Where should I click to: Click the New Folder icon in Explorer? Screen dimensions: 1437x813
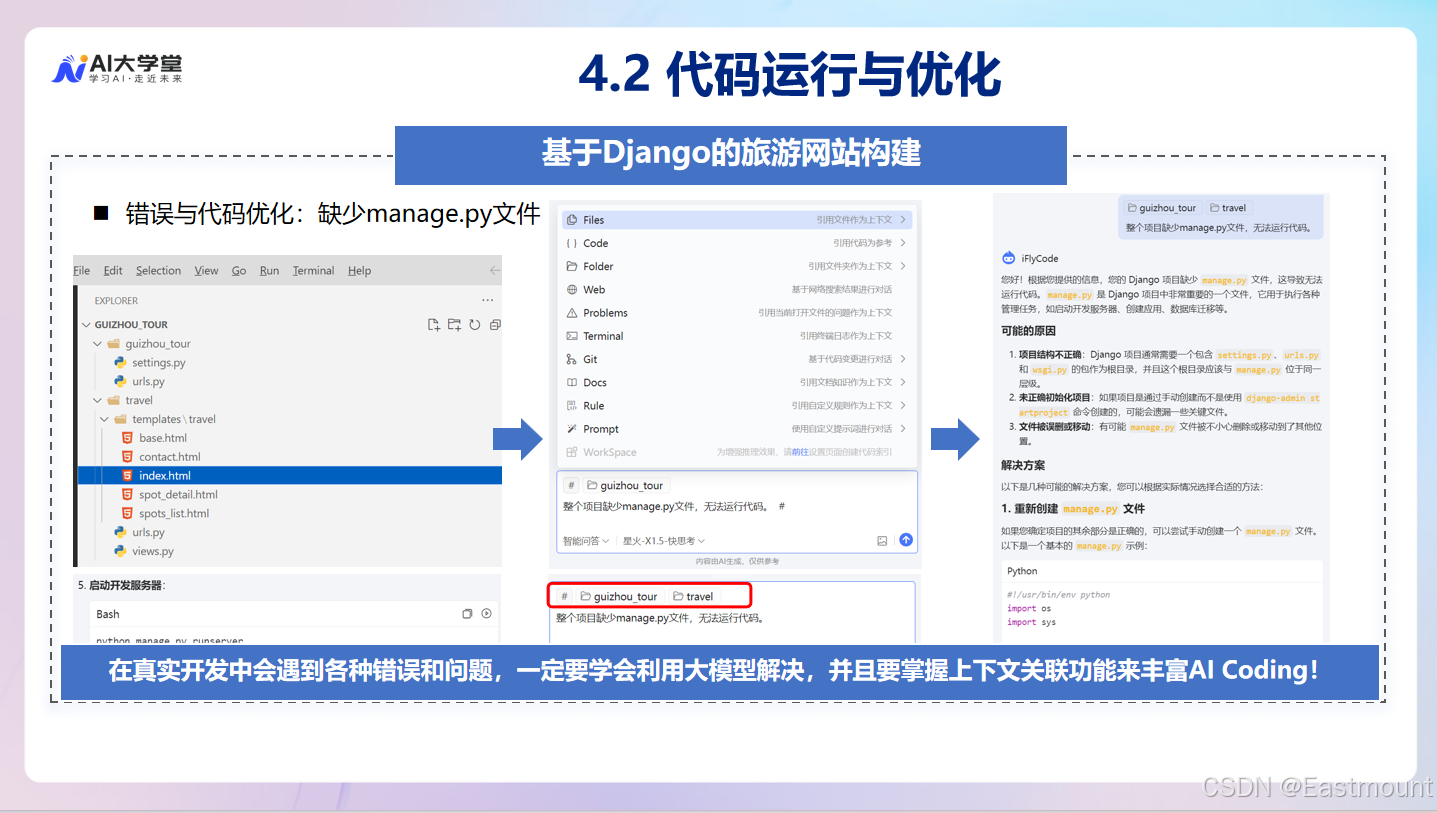(x=453, y=324)
